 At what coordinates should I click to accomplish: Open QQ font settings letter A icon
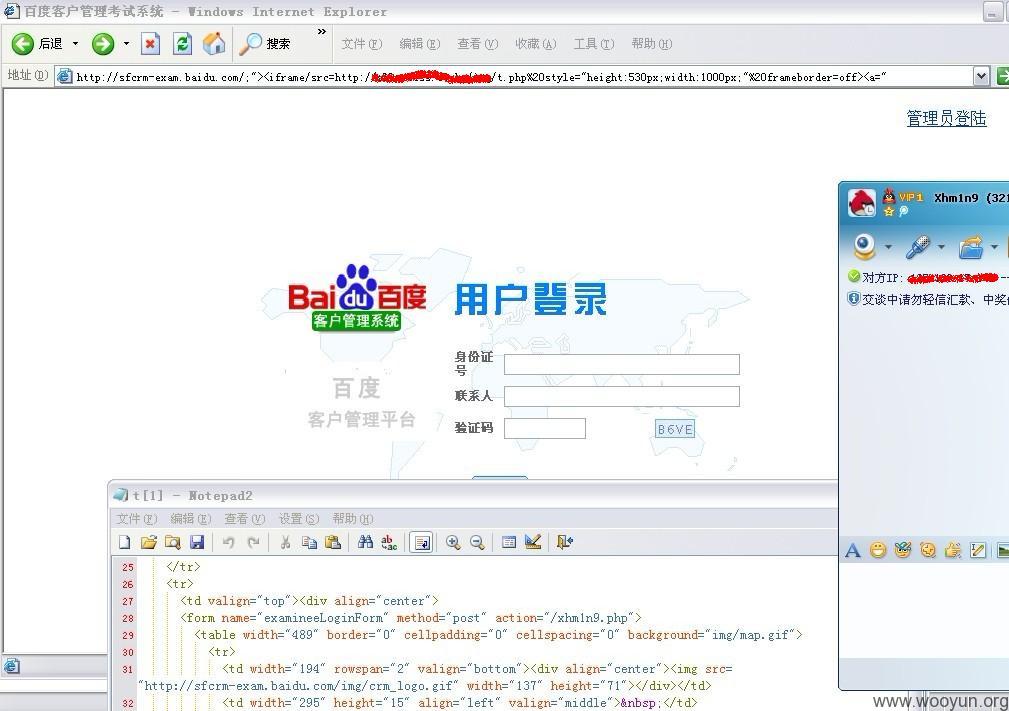point(853,550)
